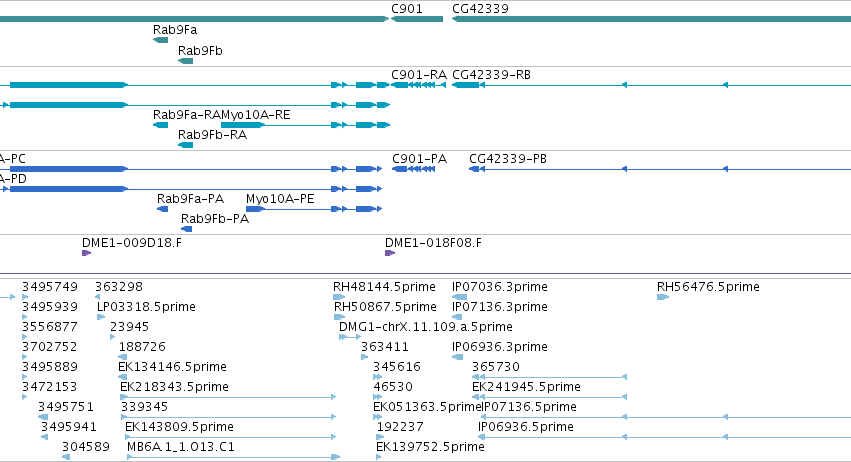
Task: Open the C901-RA transcript label
Action: tap(419, 75)
